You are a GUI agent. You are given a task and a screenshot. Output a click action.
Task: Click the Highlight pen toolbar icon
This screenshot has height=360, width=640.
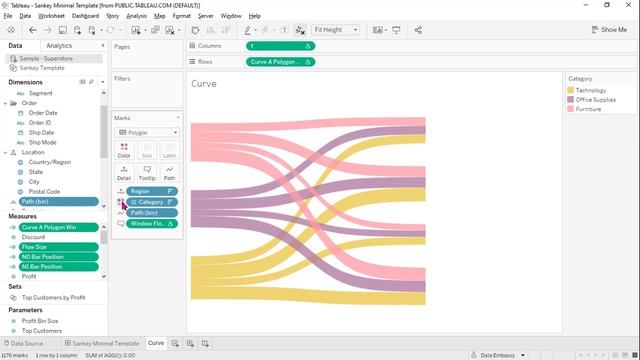[x=247, y=30]
